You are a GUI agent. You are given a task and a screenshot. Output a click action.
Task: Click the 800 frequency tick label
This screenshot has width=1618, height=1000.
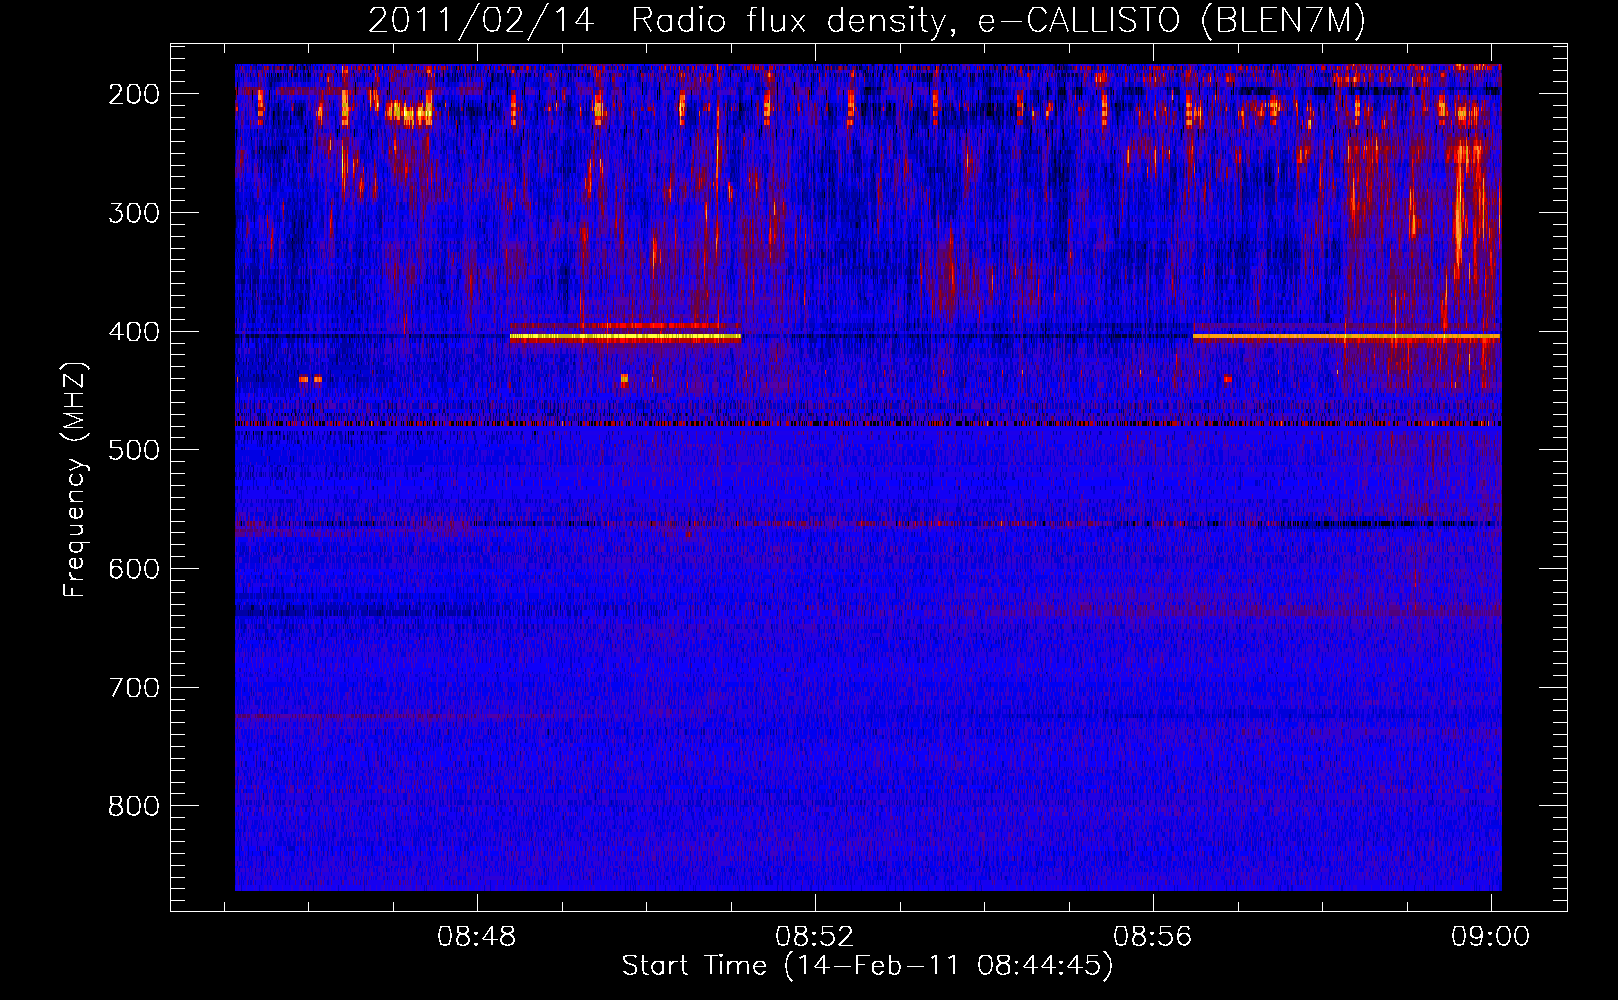coord(134,806)
